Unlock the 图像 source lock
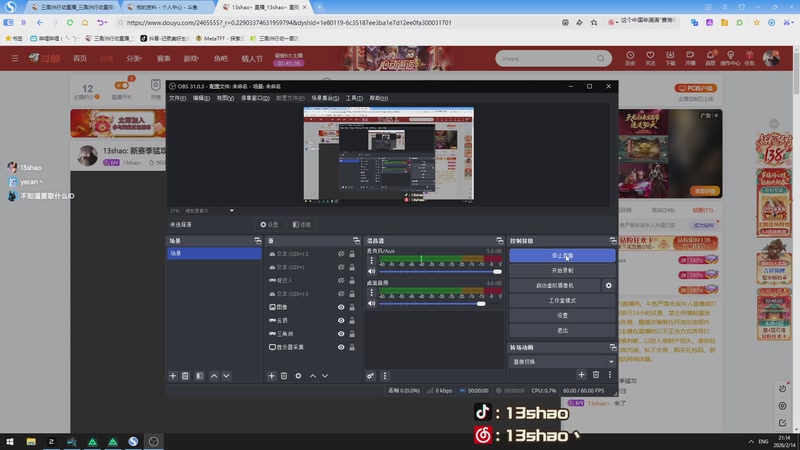Viewport: 800px width, 450px height. [352, 307]
